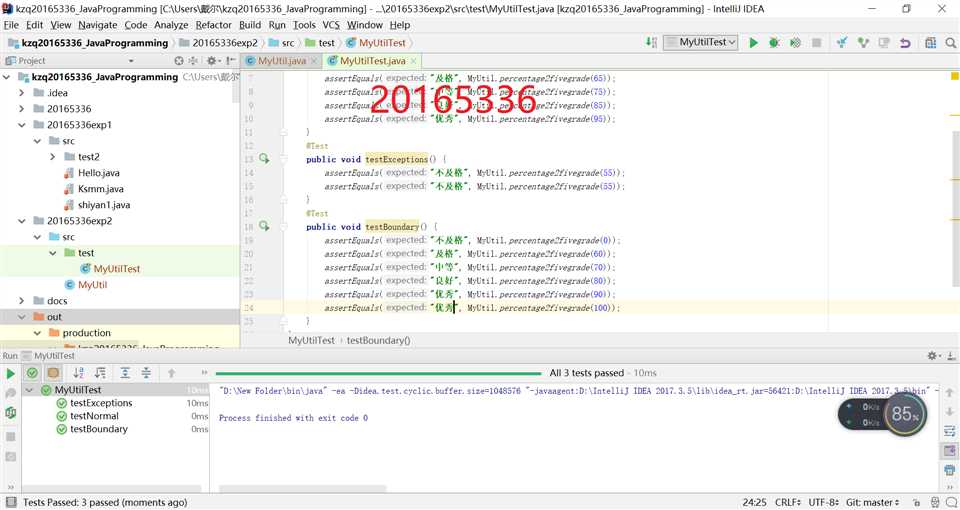Expand the docs folder
960x510 pixels.
coord(21,301)
